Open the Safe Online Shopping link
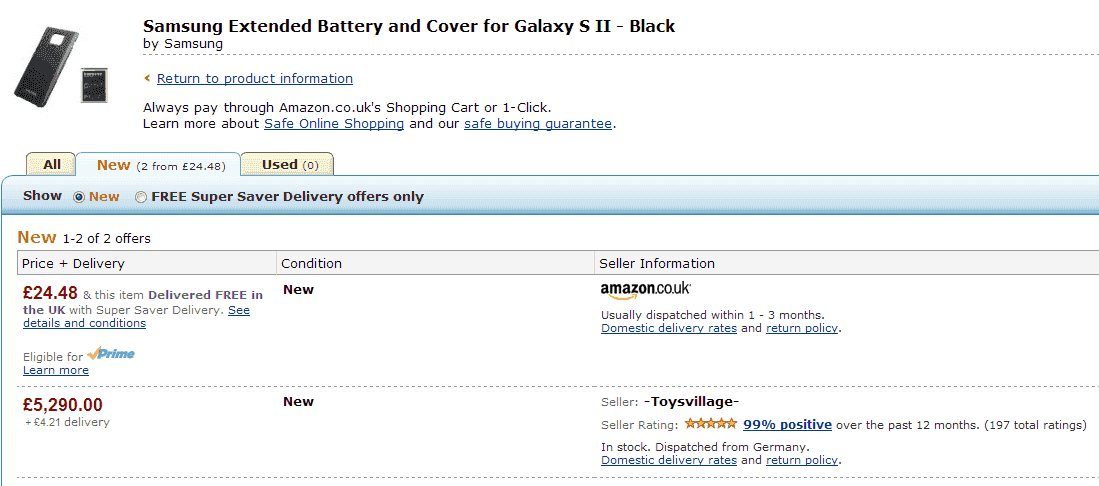The image size is (1099, 486). coord(334,124)
